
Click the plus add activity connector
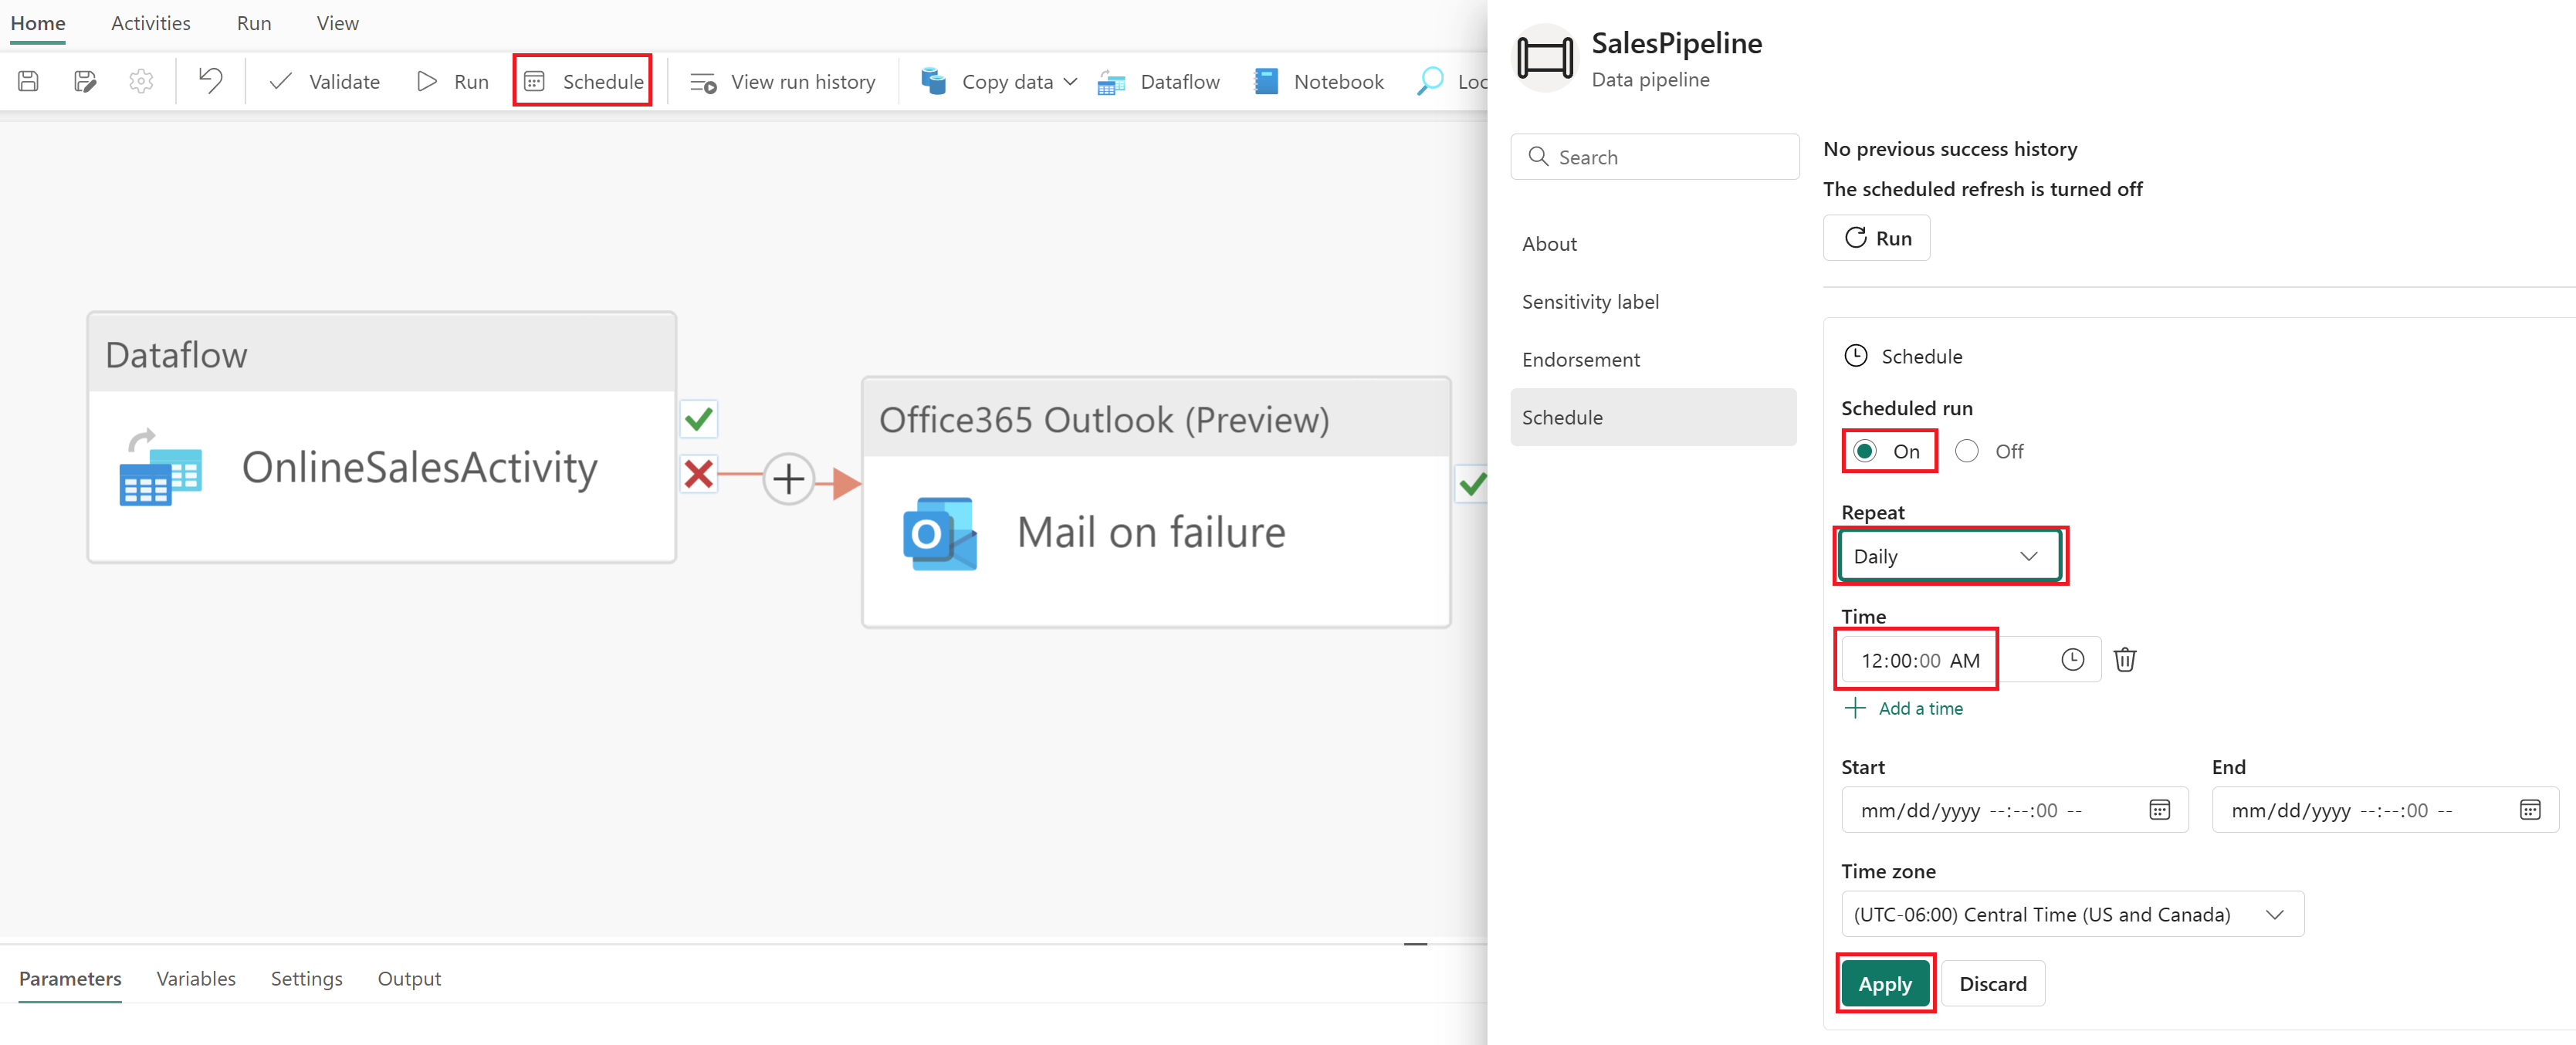(788, 479)
